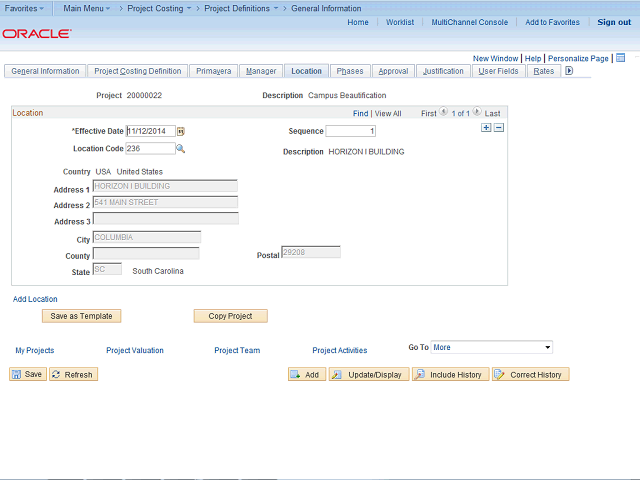This screenshot has width=640, height=480.
Task: Click the Location Code lookup magnifier
Action: click(x=181, y=149)
